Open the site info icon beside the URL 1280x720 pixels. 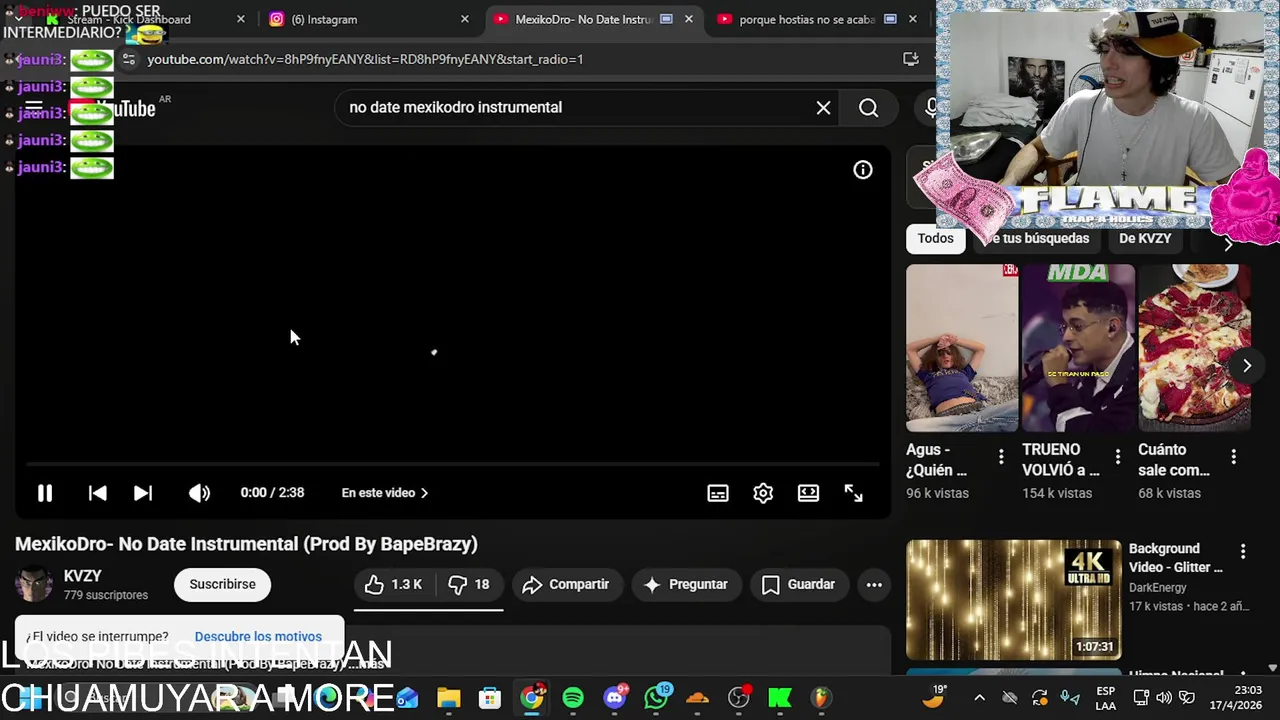tap(129, 59)
